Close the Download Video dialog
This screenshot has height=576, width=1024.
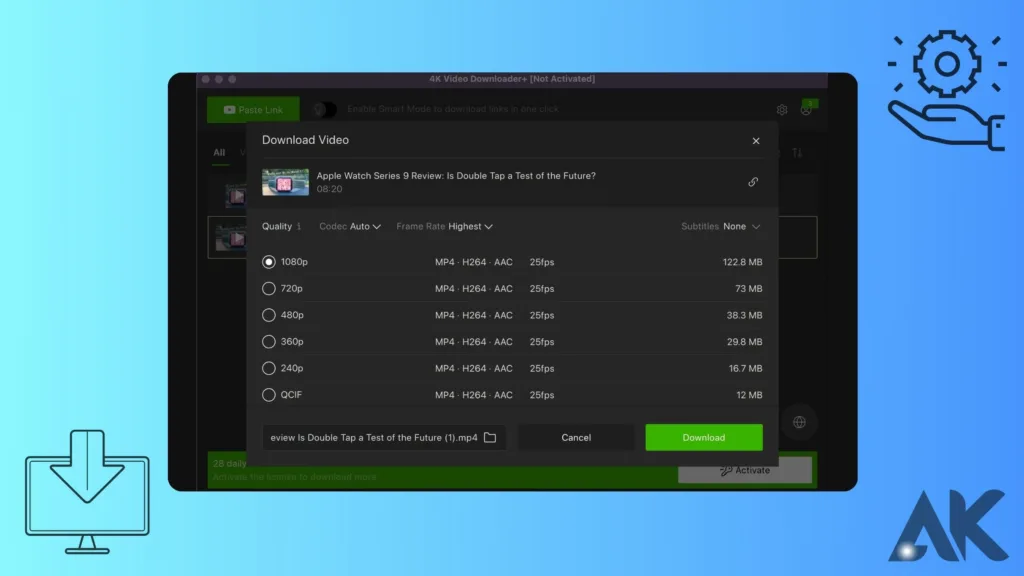(756, 140)
